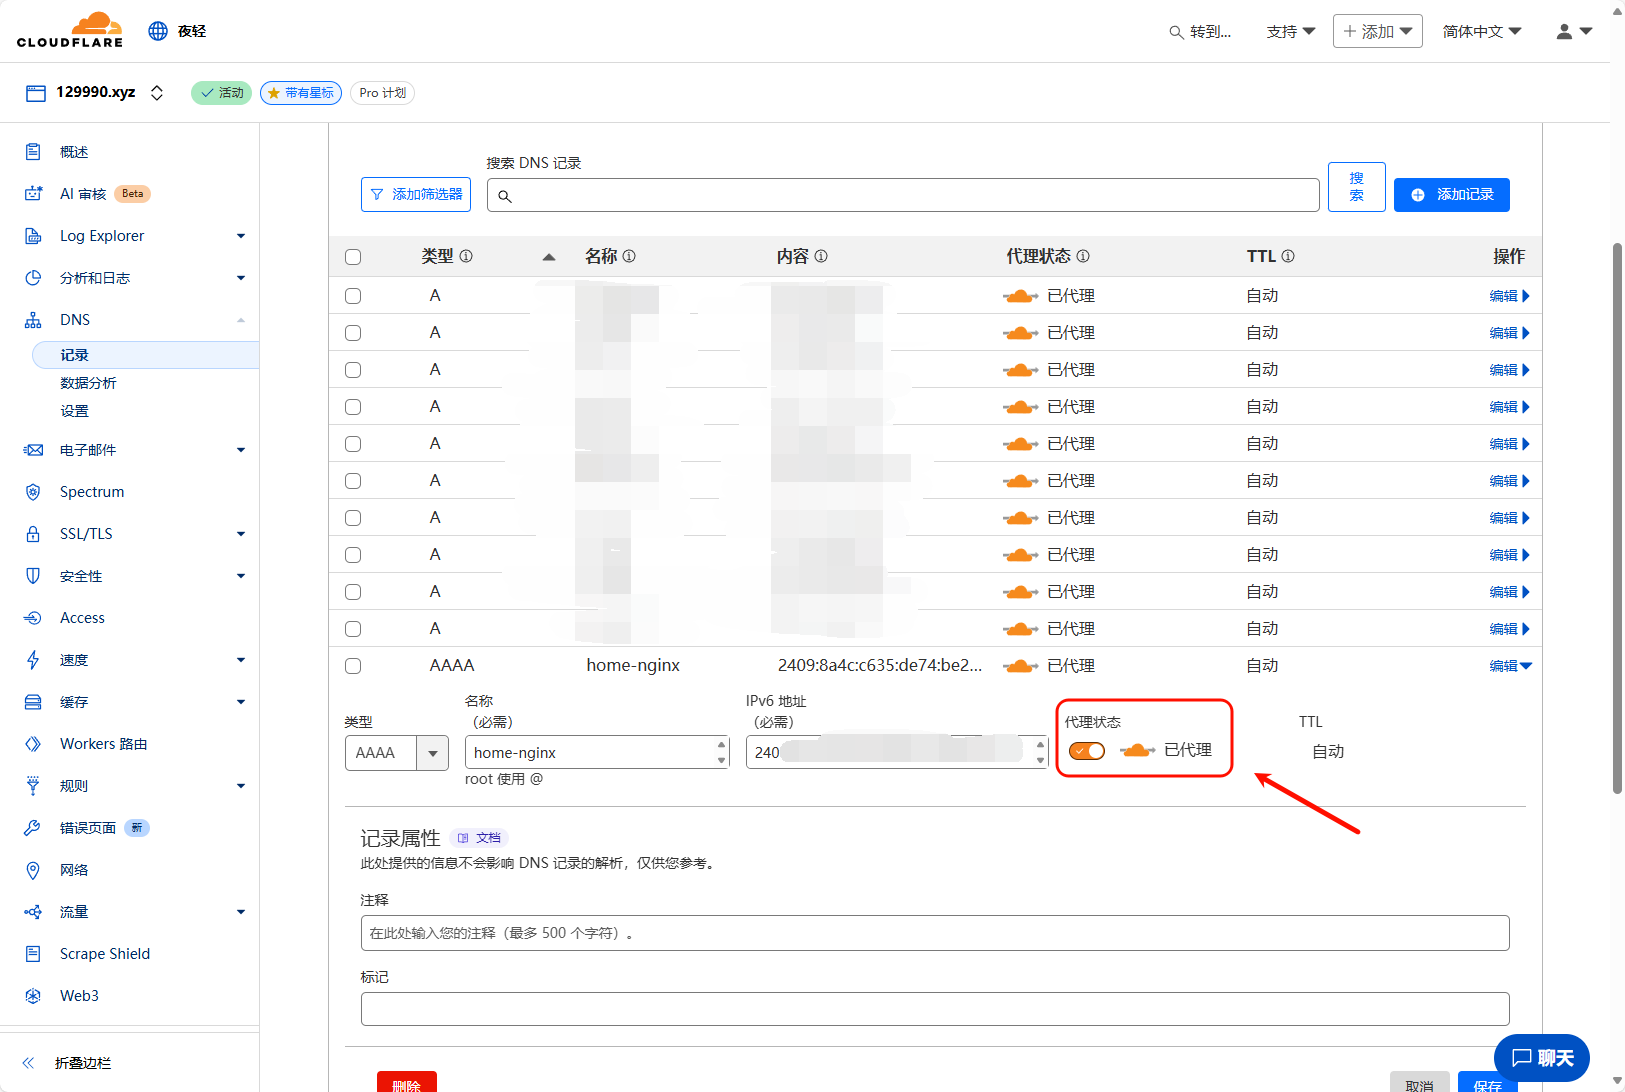Tick the checkbox for the home-nginx AAAA row
Screen dimensions: 1625x1092
click(353, 666)
